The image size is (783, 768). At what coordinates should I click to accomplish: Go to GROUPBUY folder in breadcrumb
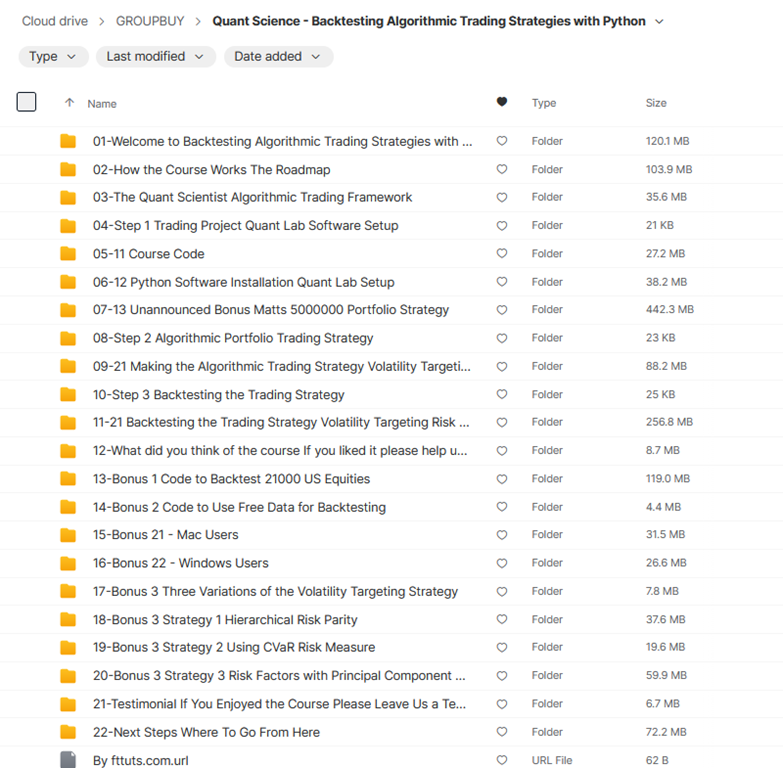(x=149, y=21)
